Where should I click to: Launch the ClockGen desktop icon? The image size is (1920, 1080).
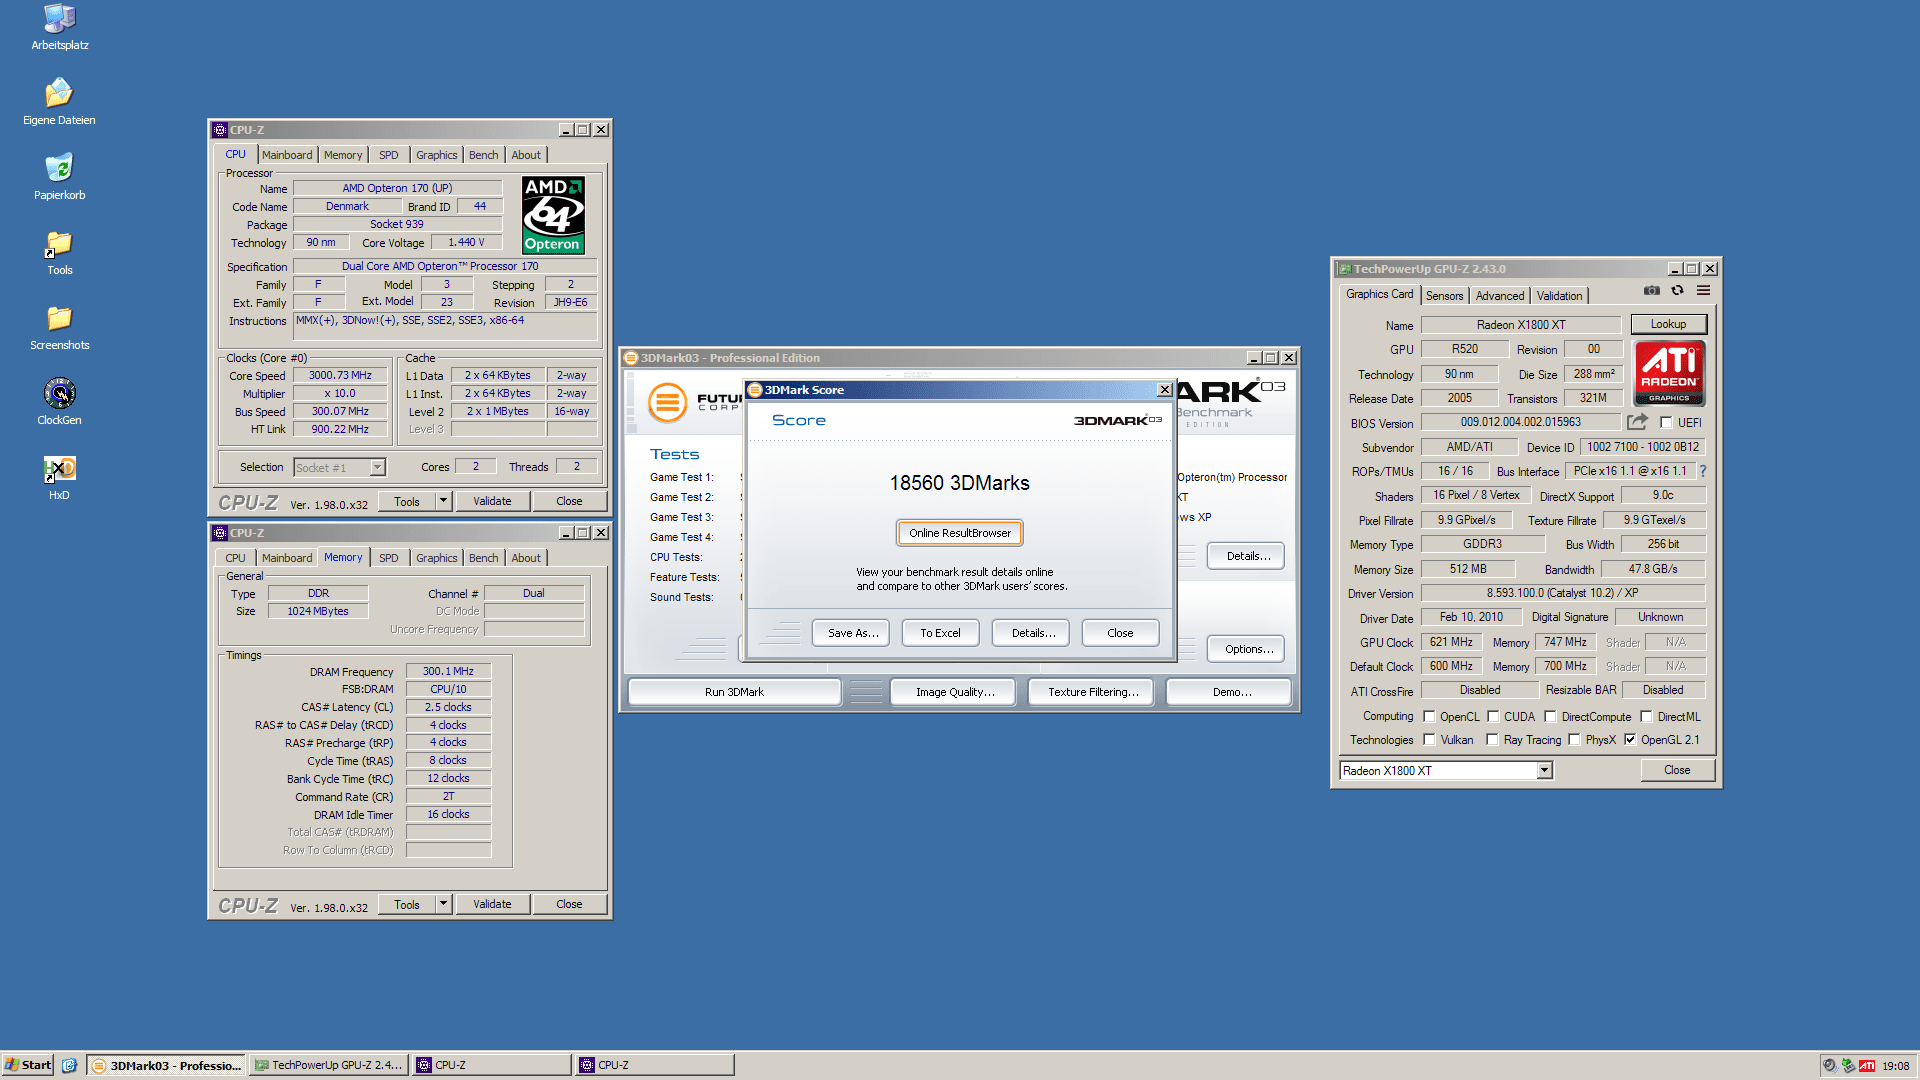point(59,402)
